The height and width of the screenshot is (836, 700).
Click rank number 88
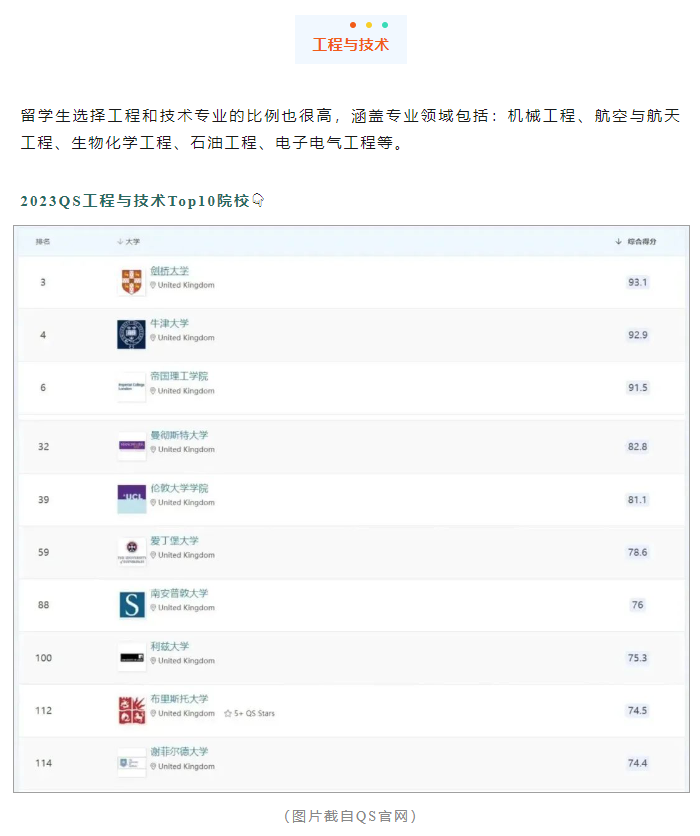44,605
